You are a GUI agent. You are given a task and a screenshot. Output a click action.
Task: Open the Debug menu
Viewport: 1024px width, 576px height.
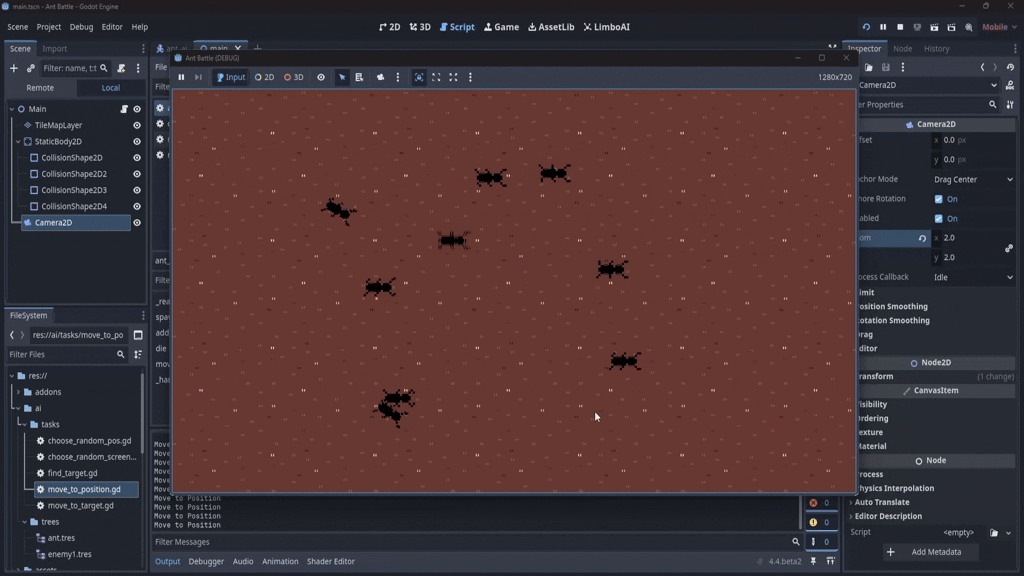point(82,27)
